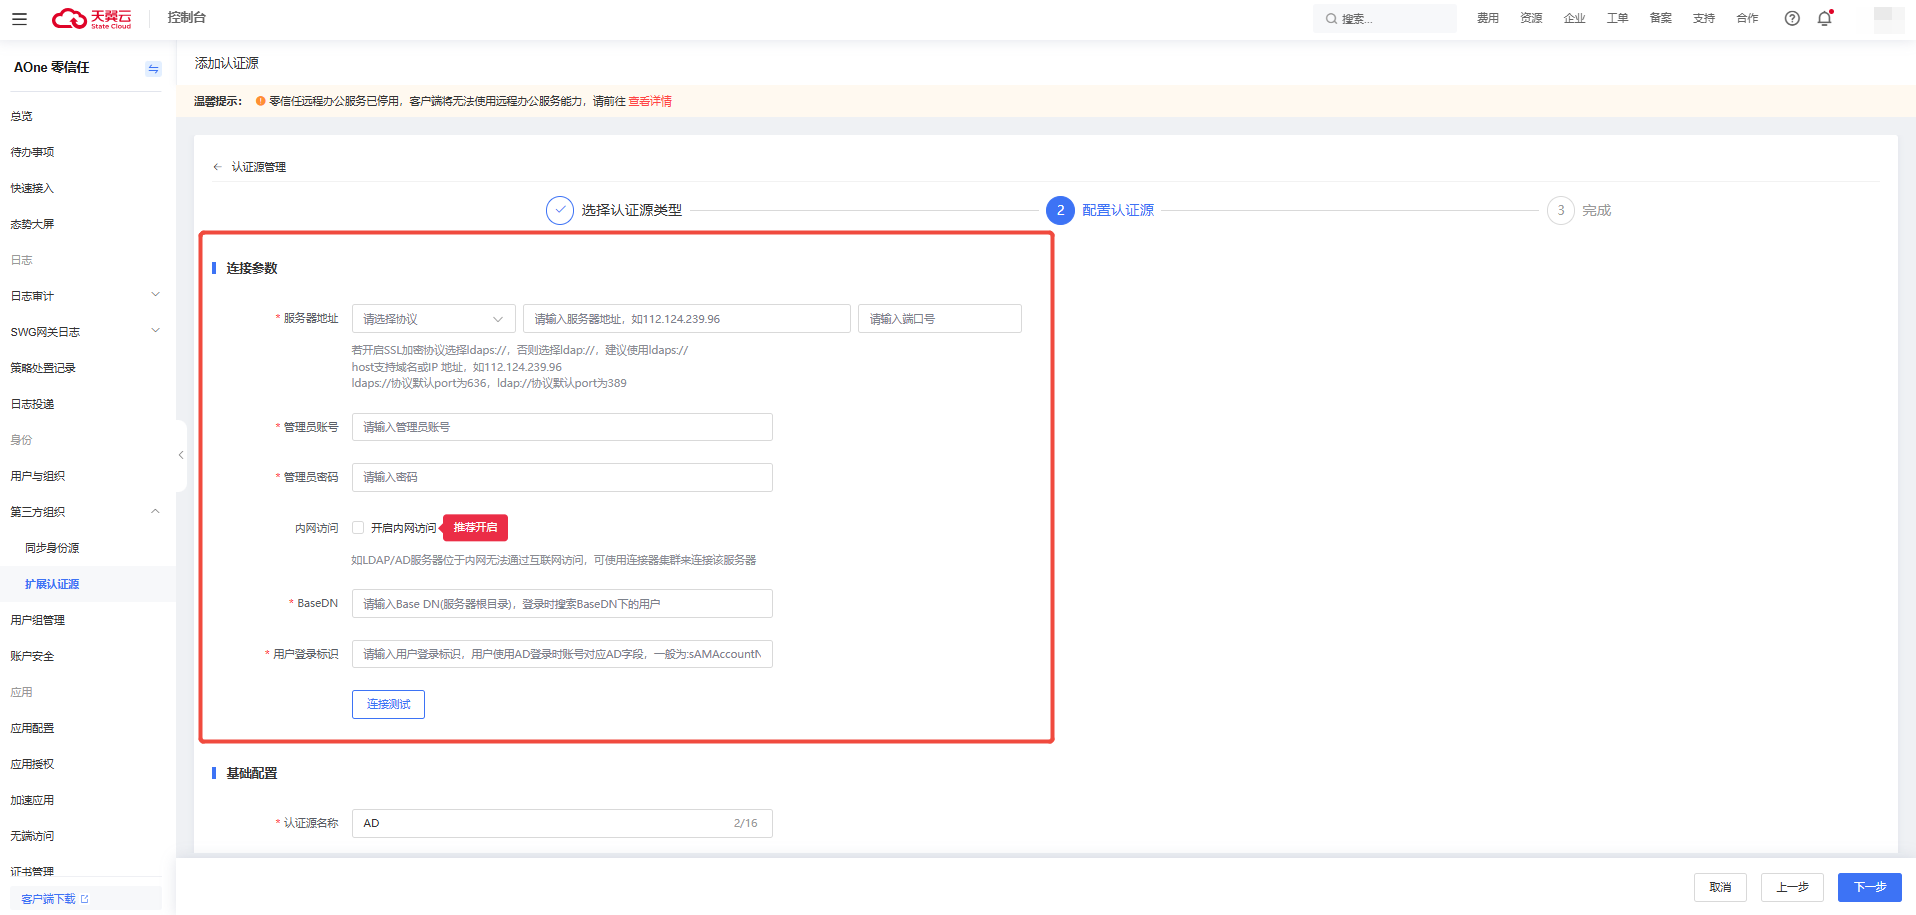Viewport: 1916px width, 915px height.
Task: Click the back arrow beside 认证源管理
Action: pyautogui.click(x=217, y=167)
